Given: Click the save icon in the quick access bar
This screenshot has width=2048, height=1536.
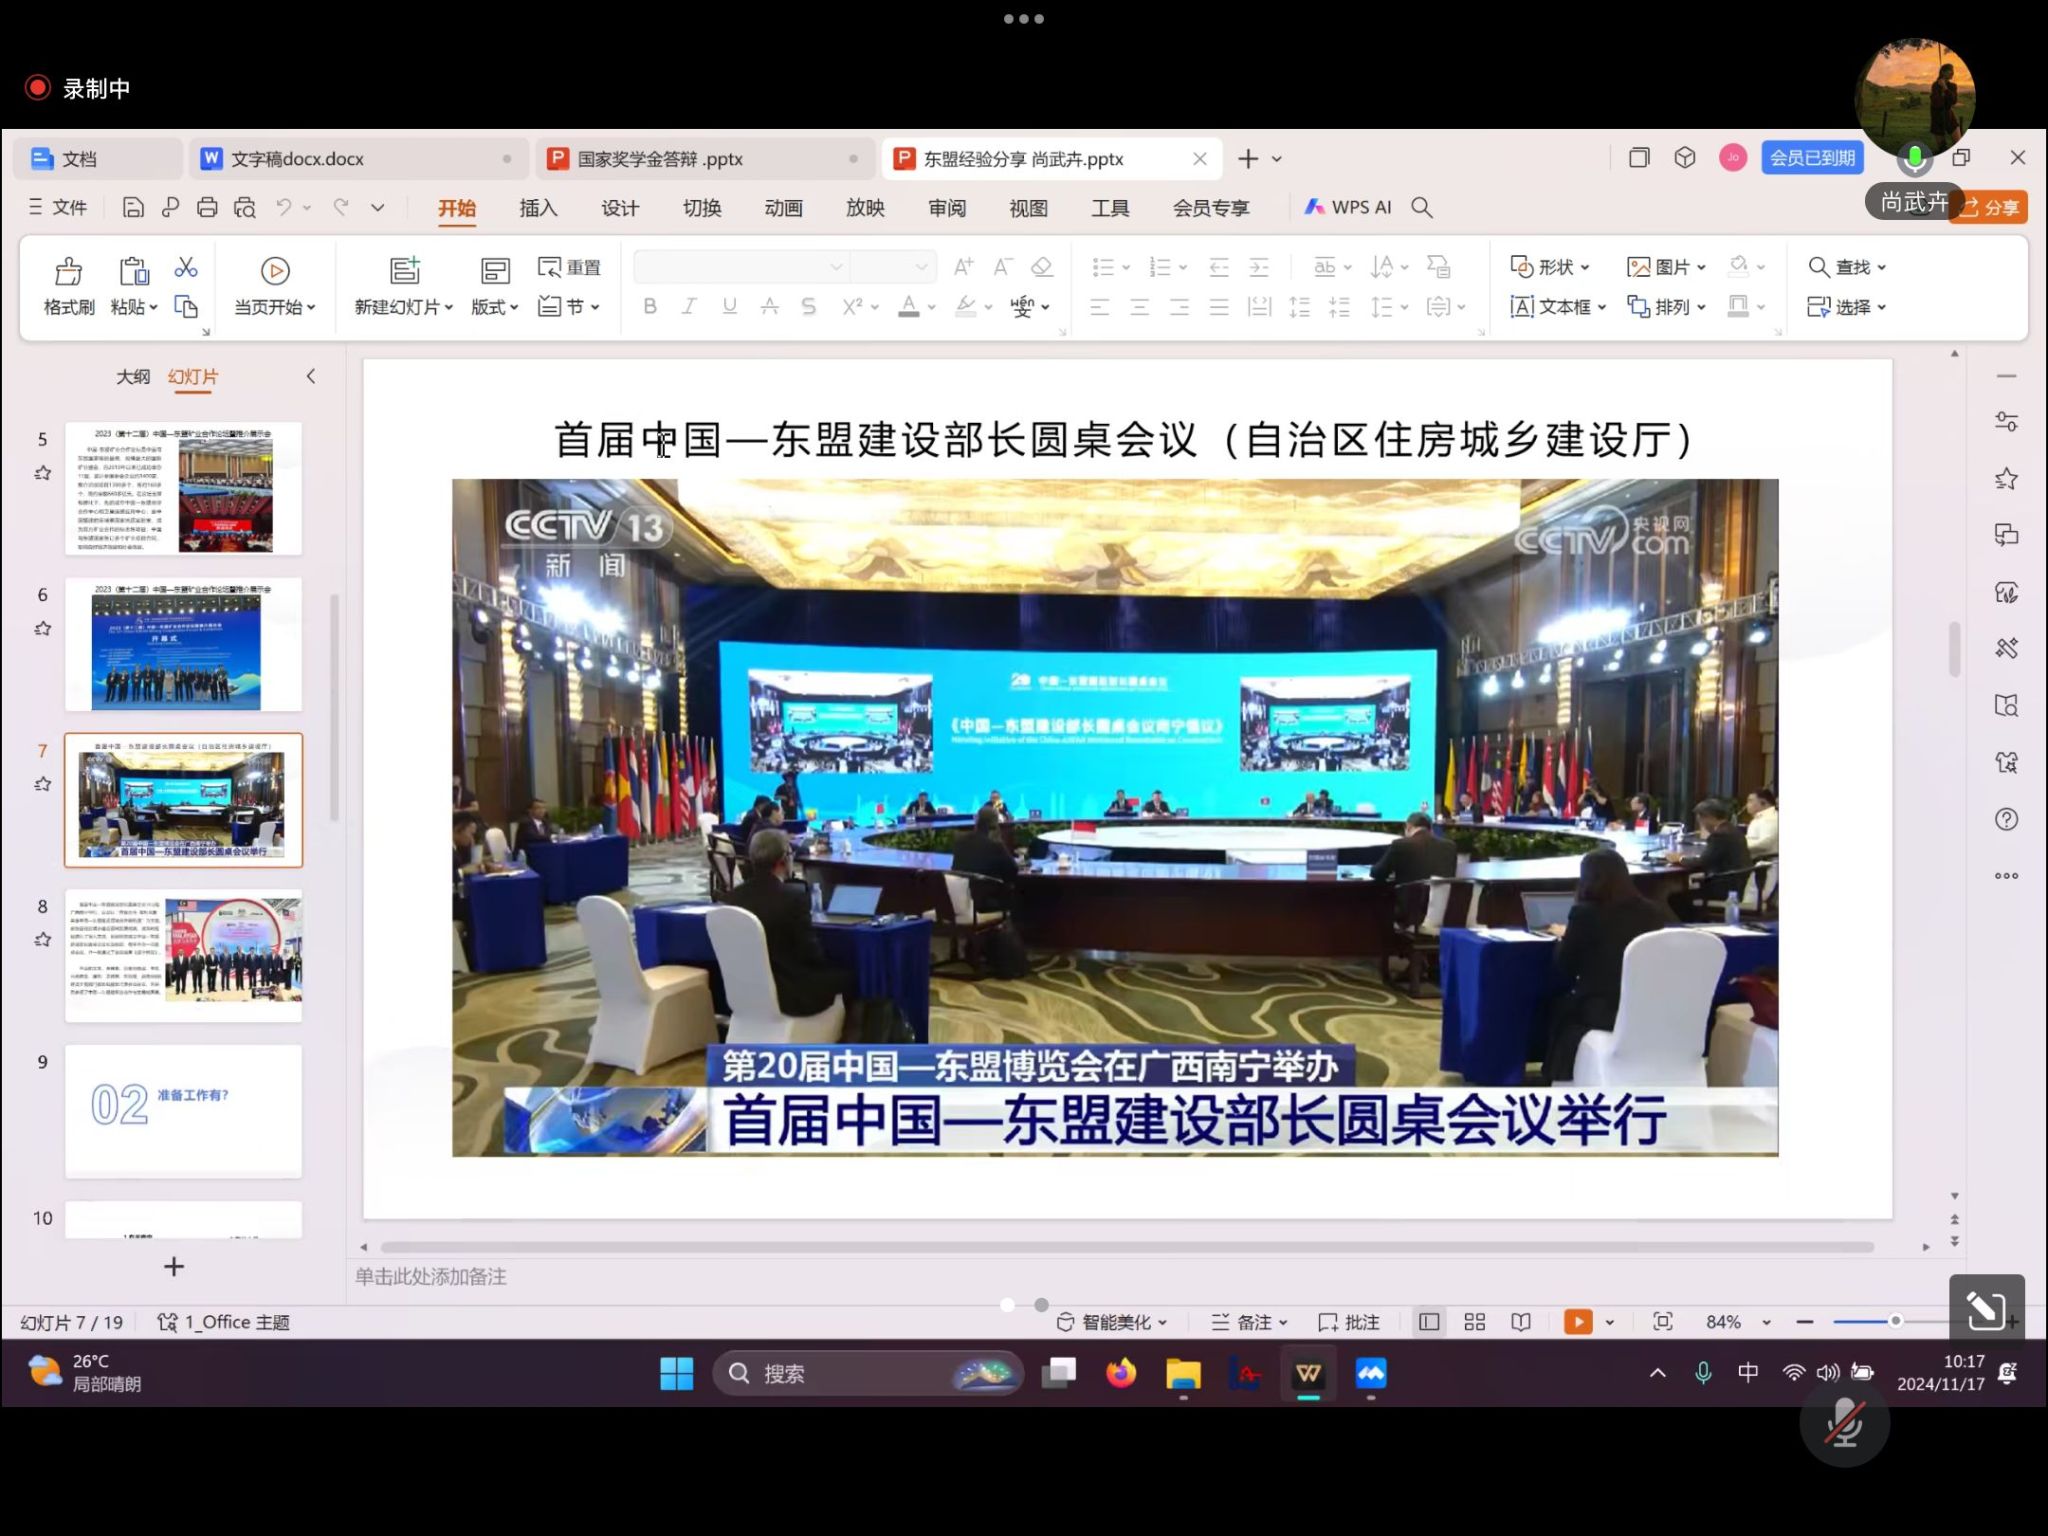Looking at the screenshot, I should 133,208.
